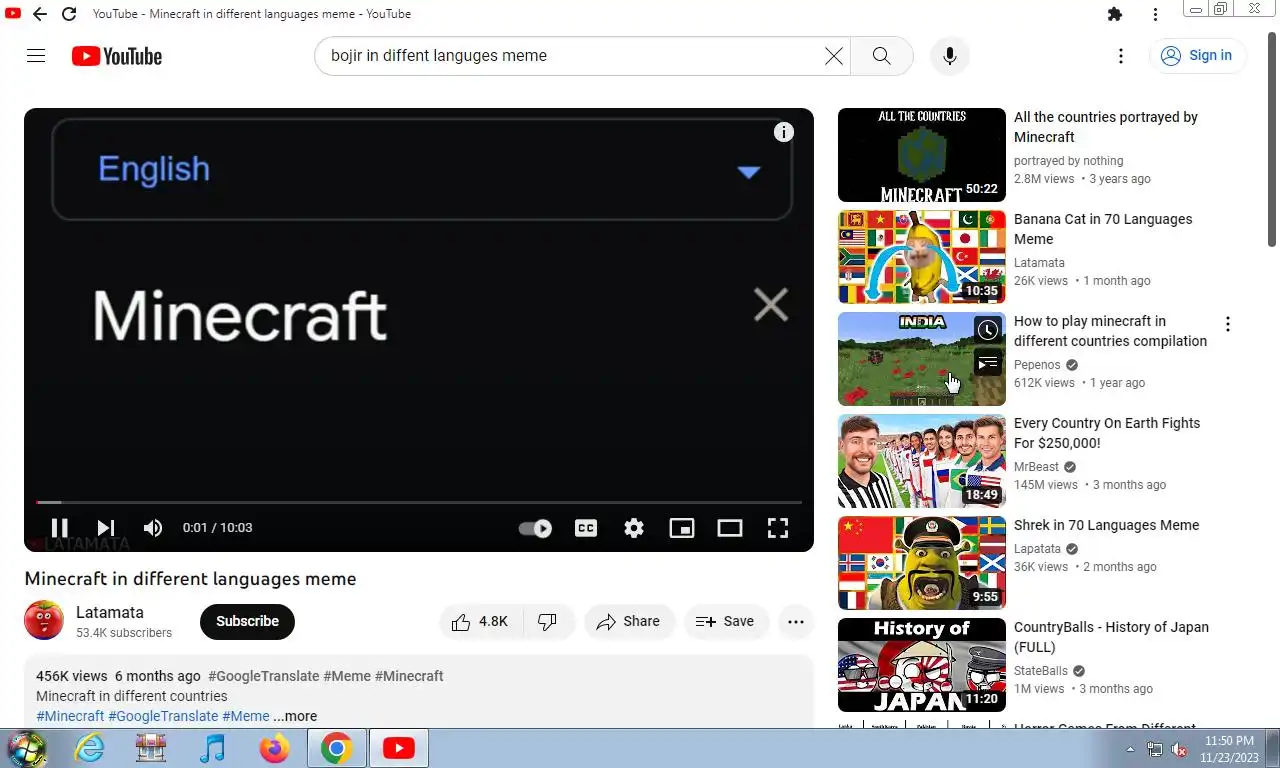The image size is (1280, 768).
Task: Click the muted volume tray icon
Action: point(1179,749)
